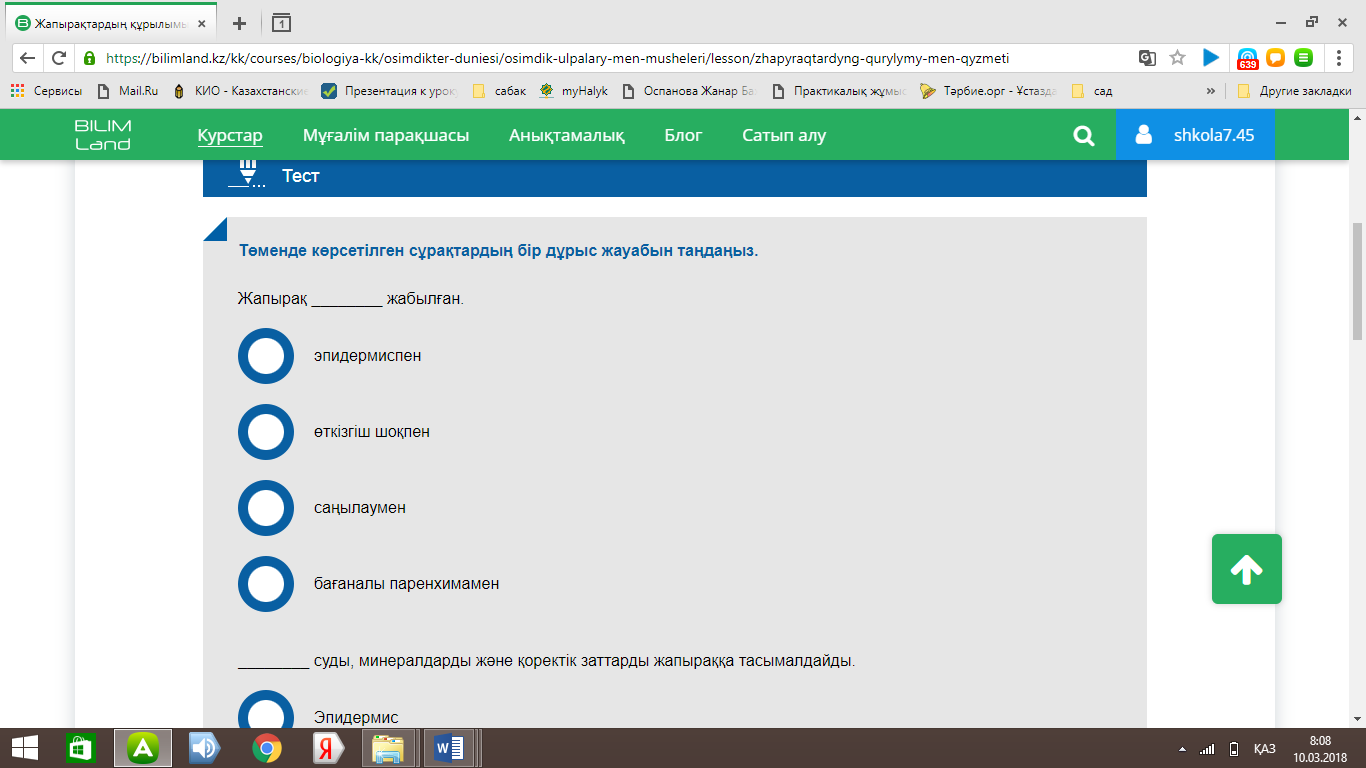Click the Тест section header icon
The image size is (1366, 768).
247,174
